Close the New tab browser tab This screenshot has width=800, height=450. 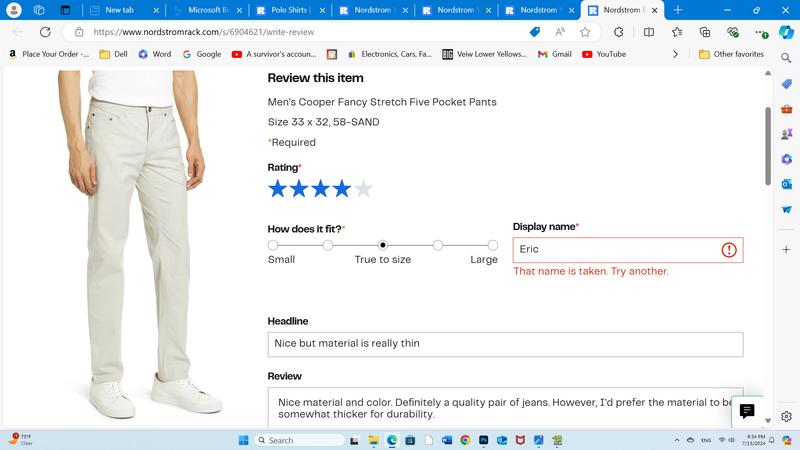(x=156, y=10)
